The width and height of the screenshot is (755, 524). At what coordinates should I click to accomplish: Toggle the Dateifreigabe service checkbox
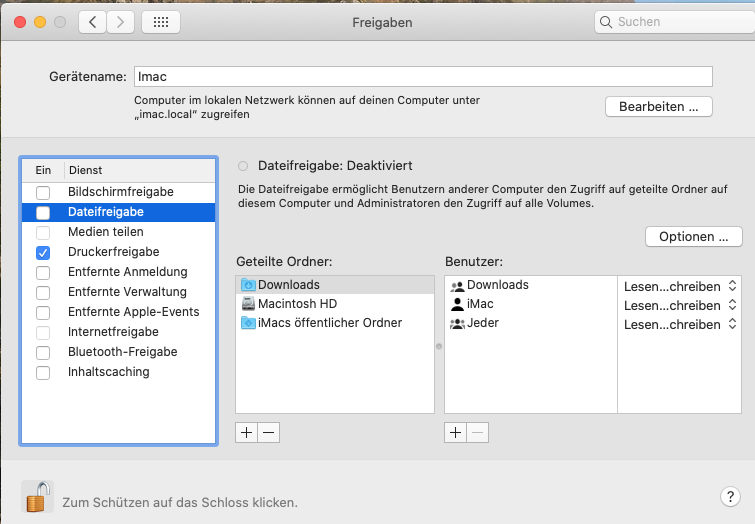click(42, 212)
